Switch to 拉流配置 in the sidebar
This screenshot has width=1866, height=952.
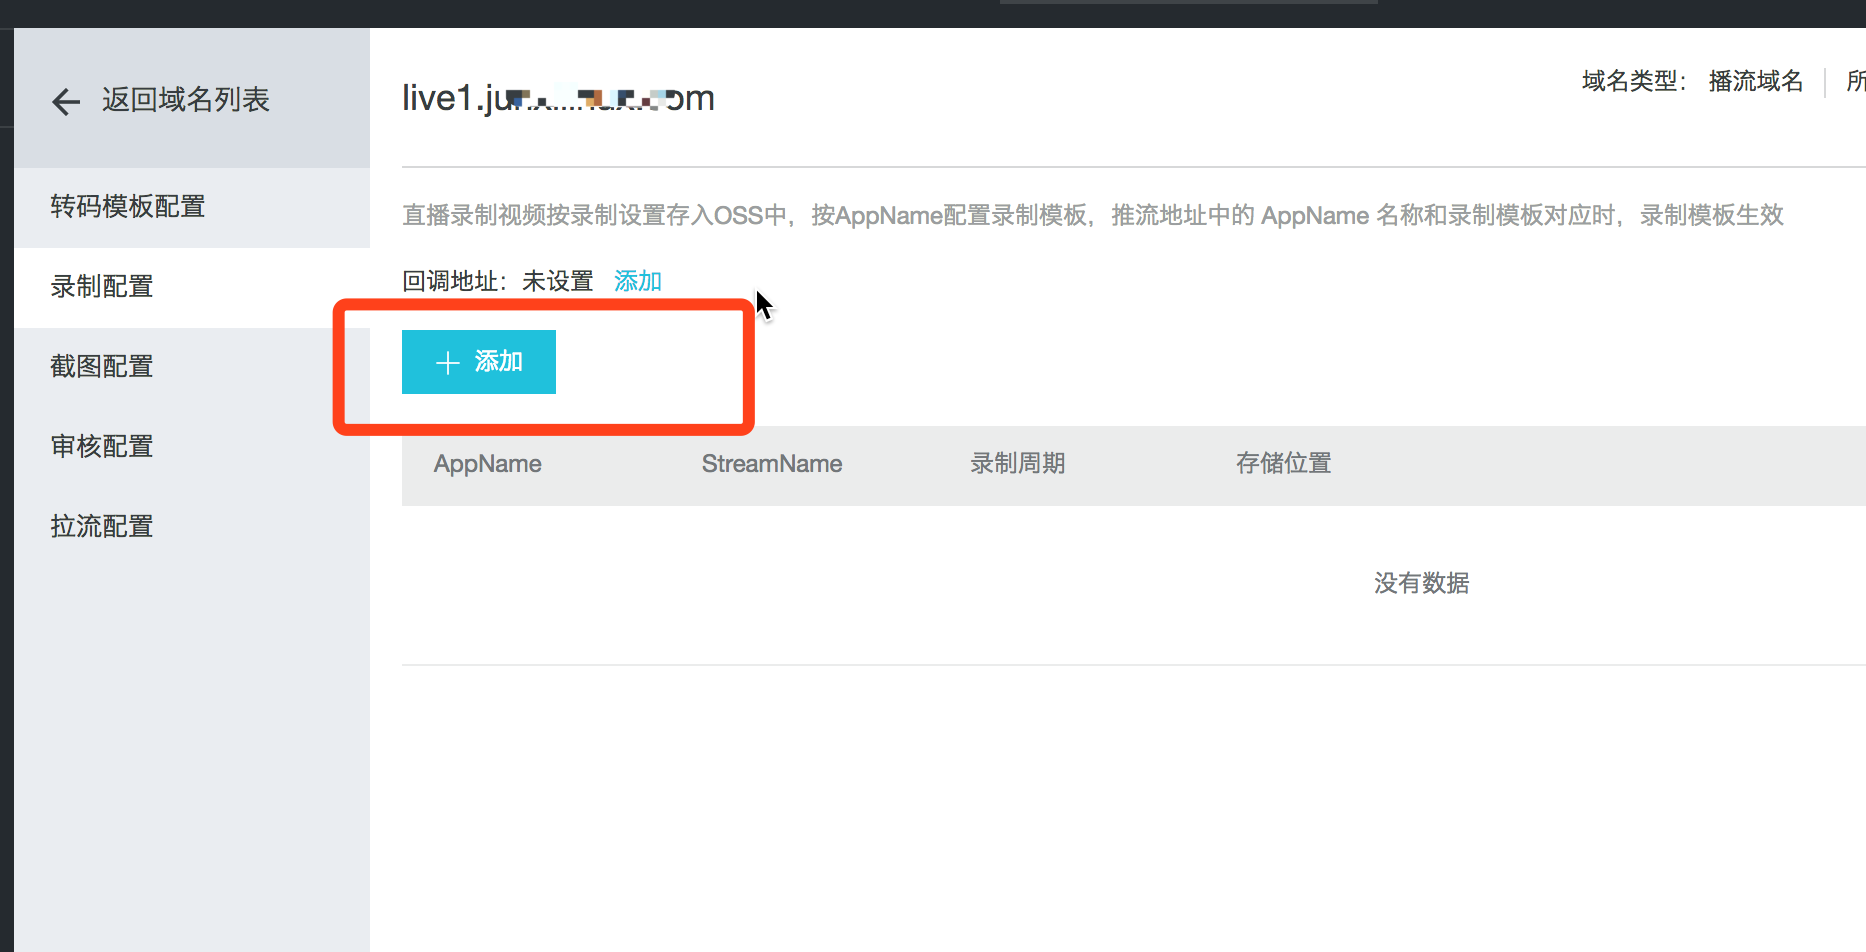point(102,527)
